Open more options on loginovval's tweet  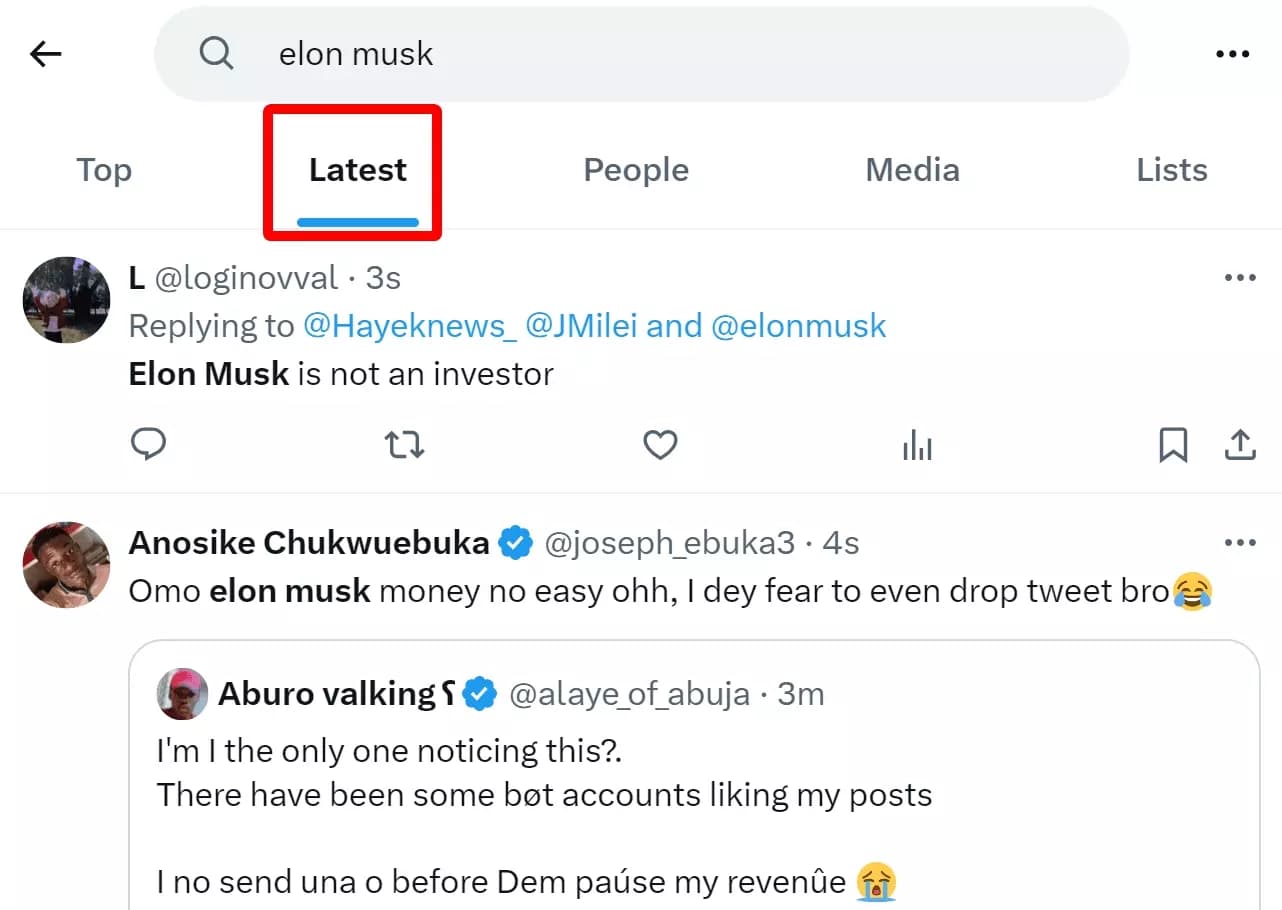1240,277
